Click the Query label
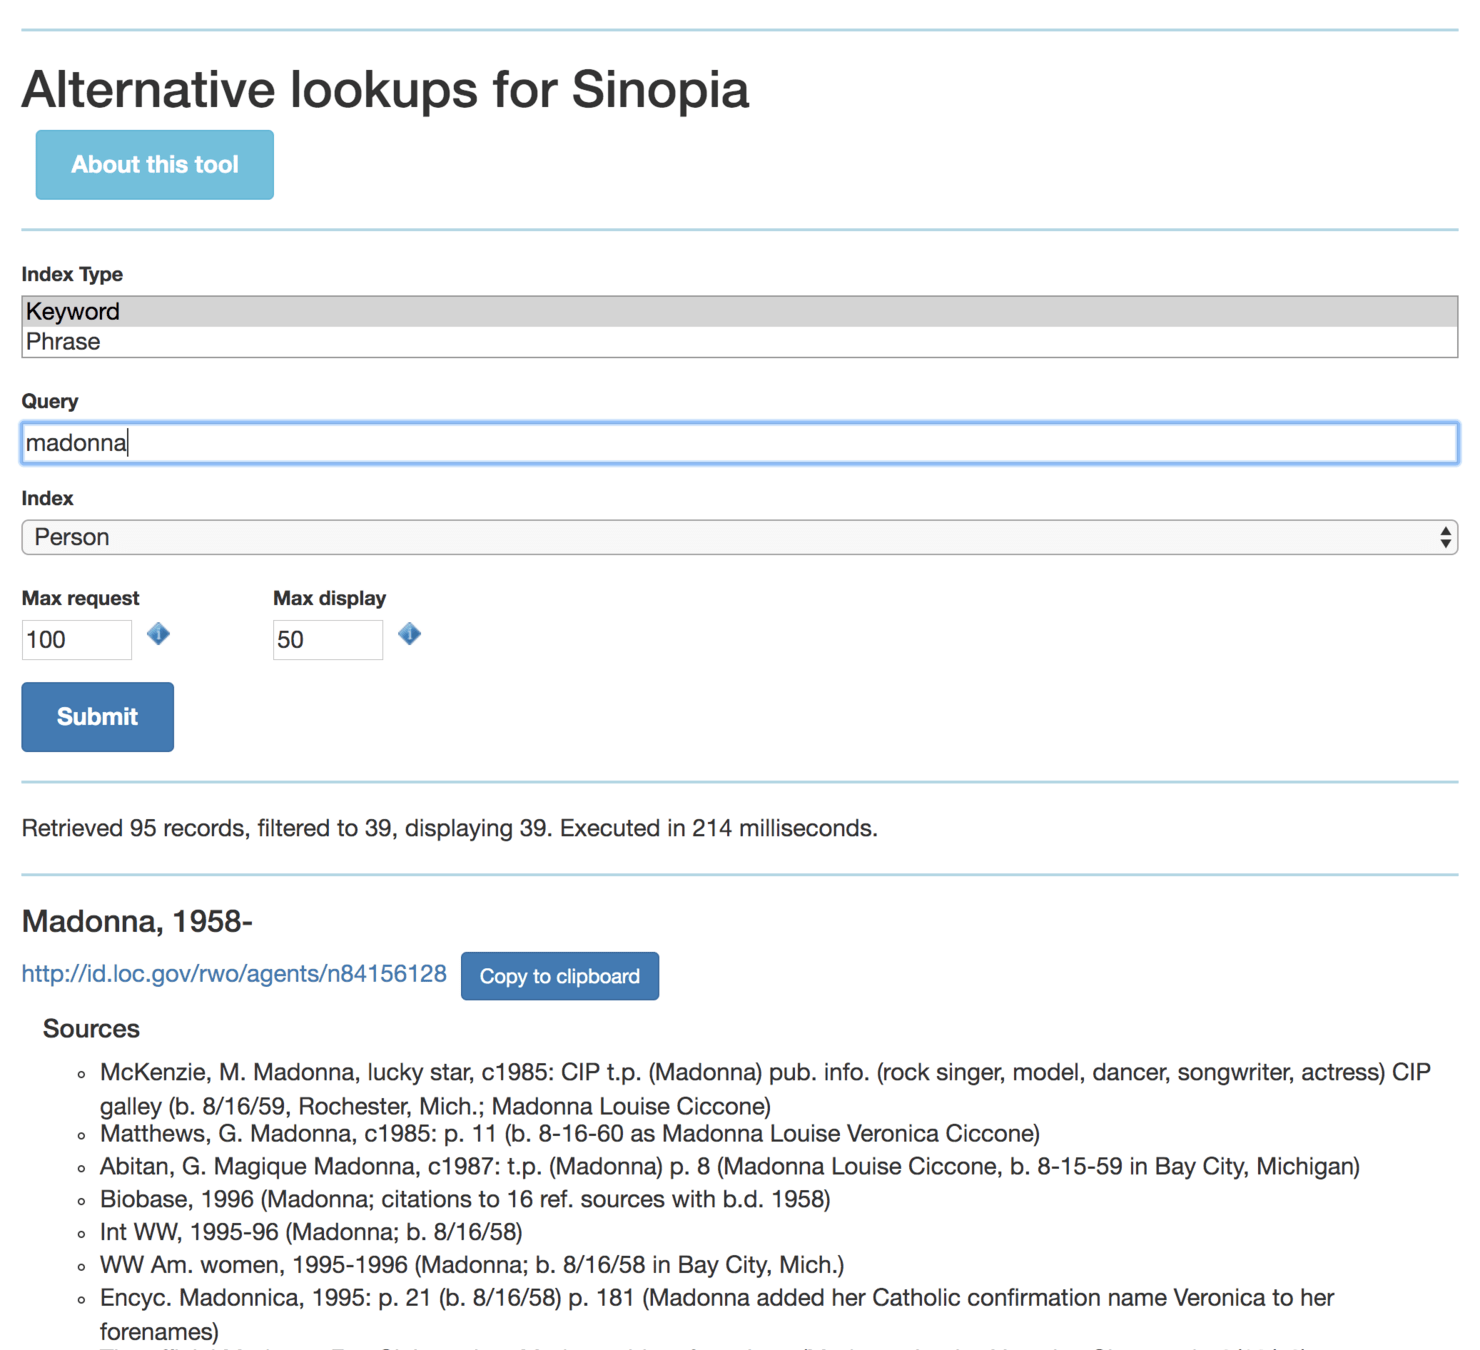Screen dimensions: 1480x1350 click(x=50, y=401)
